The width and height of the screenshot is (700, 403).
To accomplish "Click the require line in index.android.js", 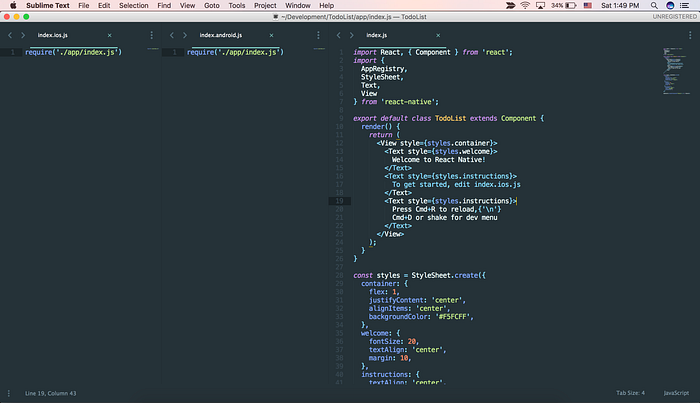I will (x=235, y=52).
